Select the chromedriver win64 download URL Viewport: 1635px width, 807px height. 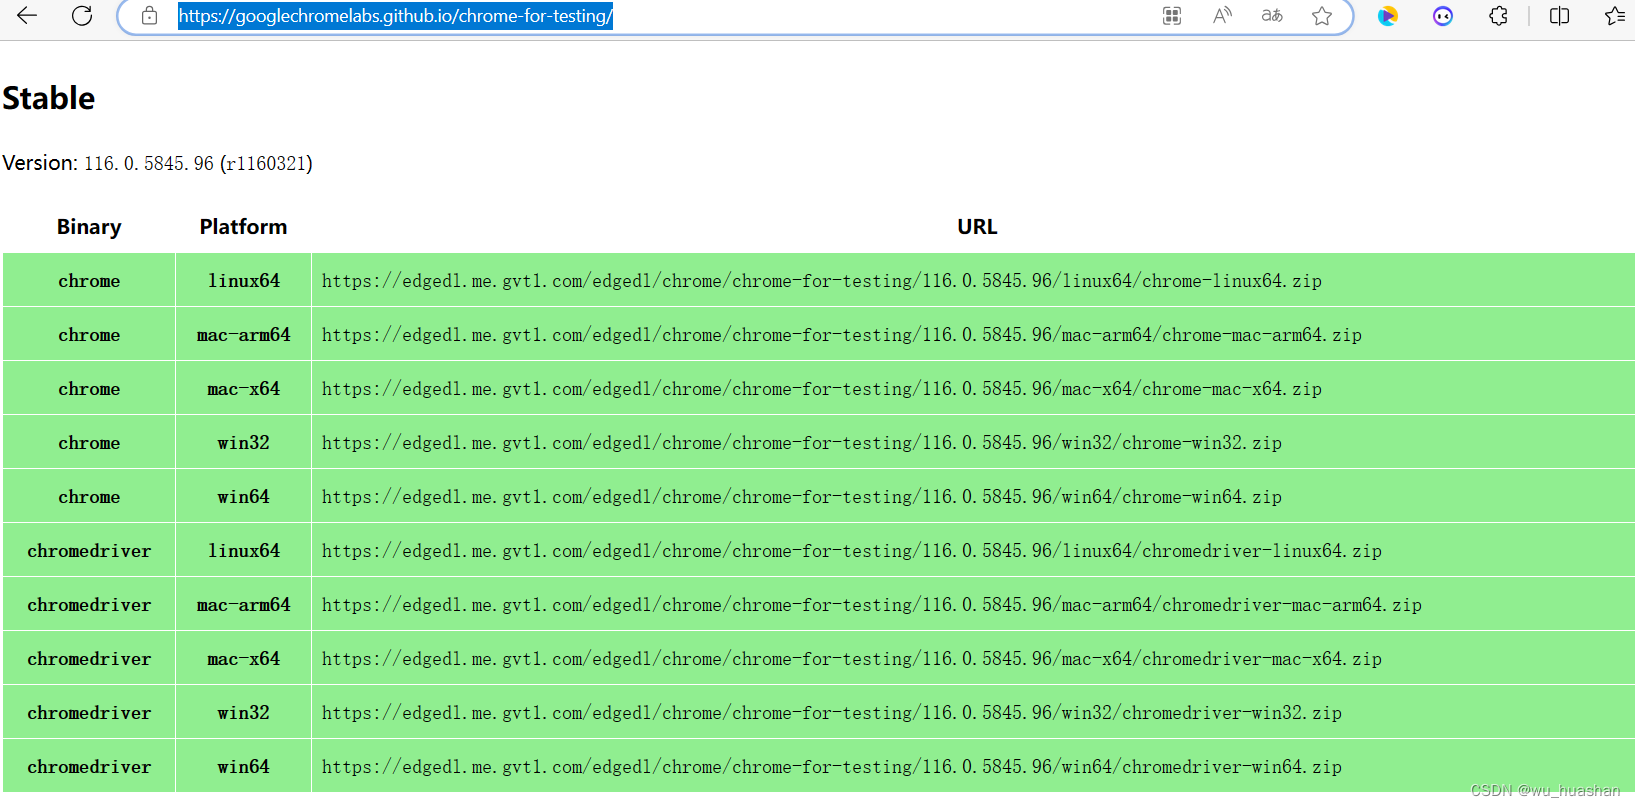click(832, 767)
